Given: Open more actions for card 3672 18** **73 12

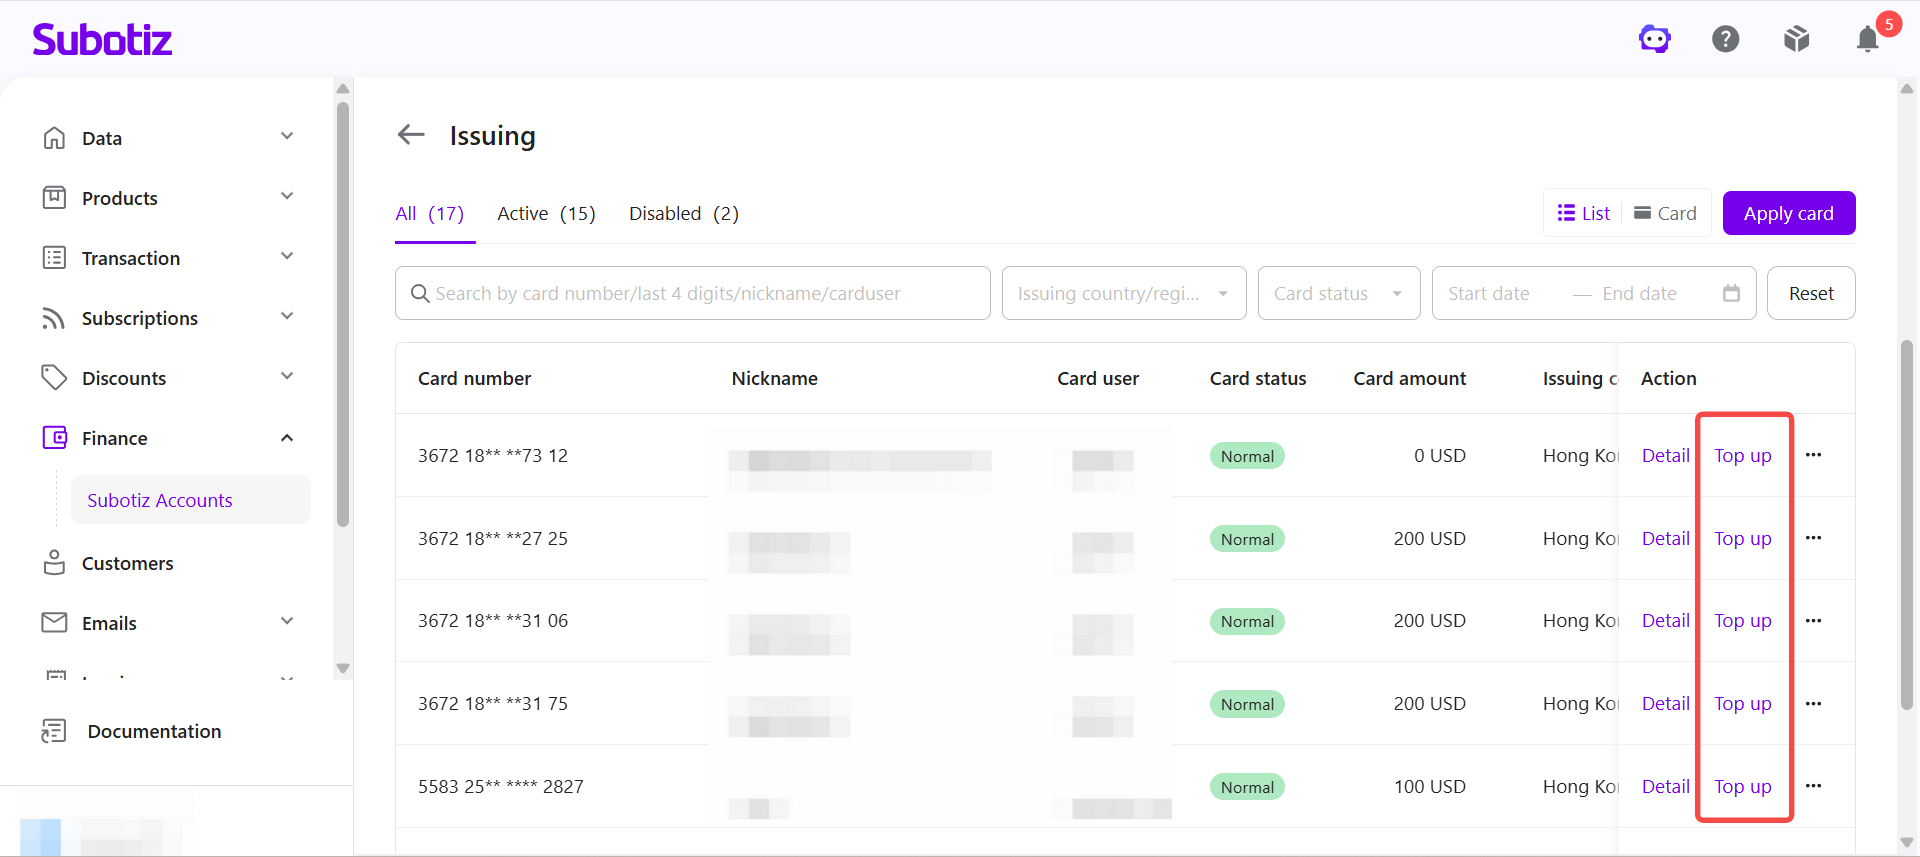Looking at the screenshot, I should click(1814, 455).
